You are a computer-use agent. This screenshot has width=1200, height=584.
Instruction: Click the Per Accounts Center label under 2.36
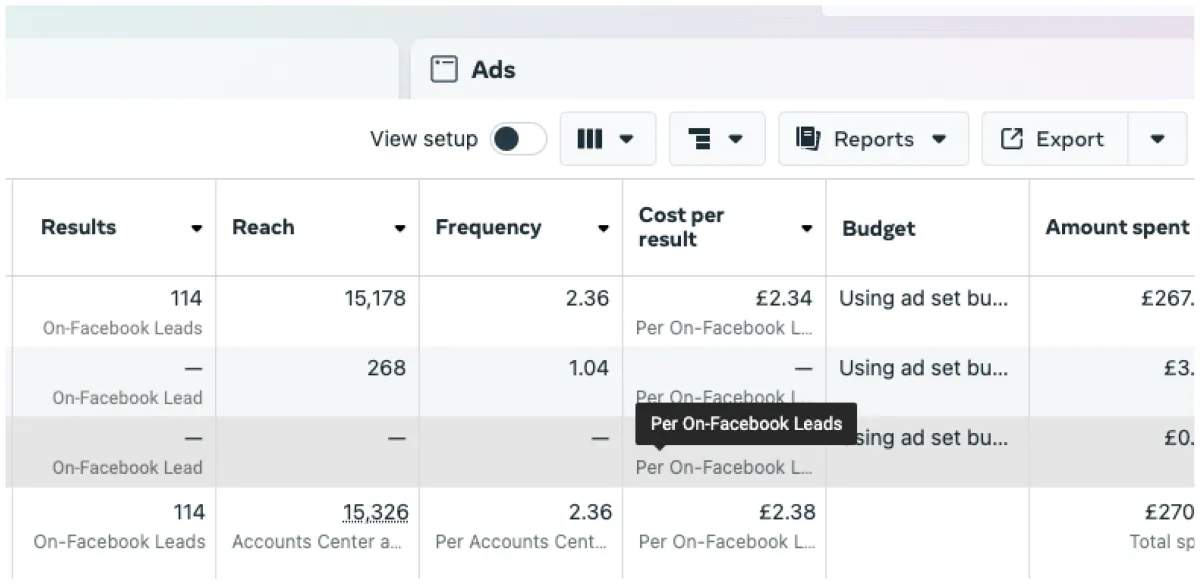(x=521, y=542)
